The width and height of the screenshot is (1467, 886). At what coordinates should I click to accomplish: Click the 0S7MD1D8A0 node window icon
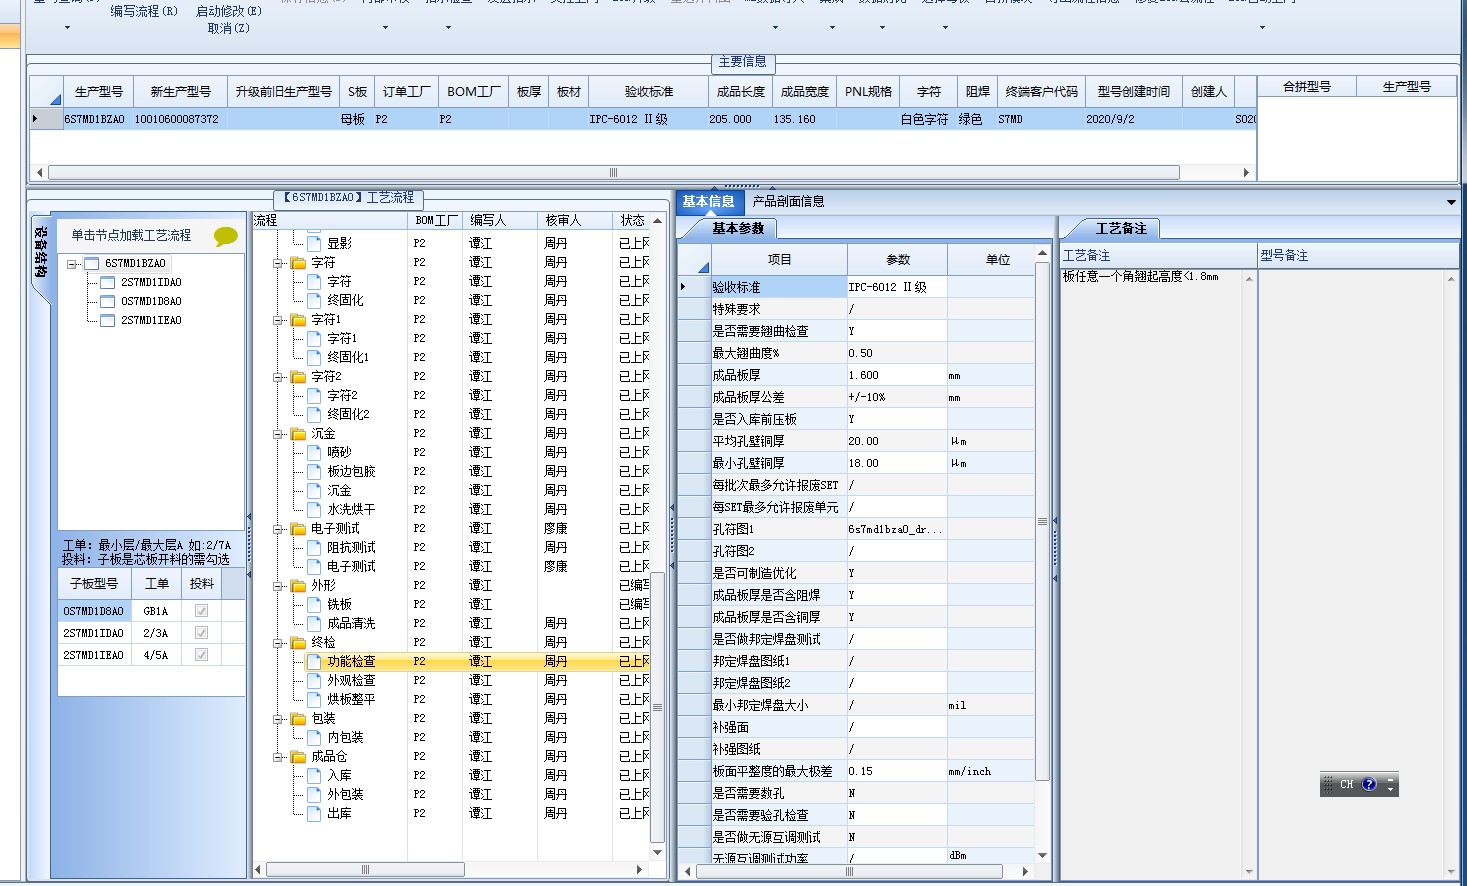click(108, 302)
